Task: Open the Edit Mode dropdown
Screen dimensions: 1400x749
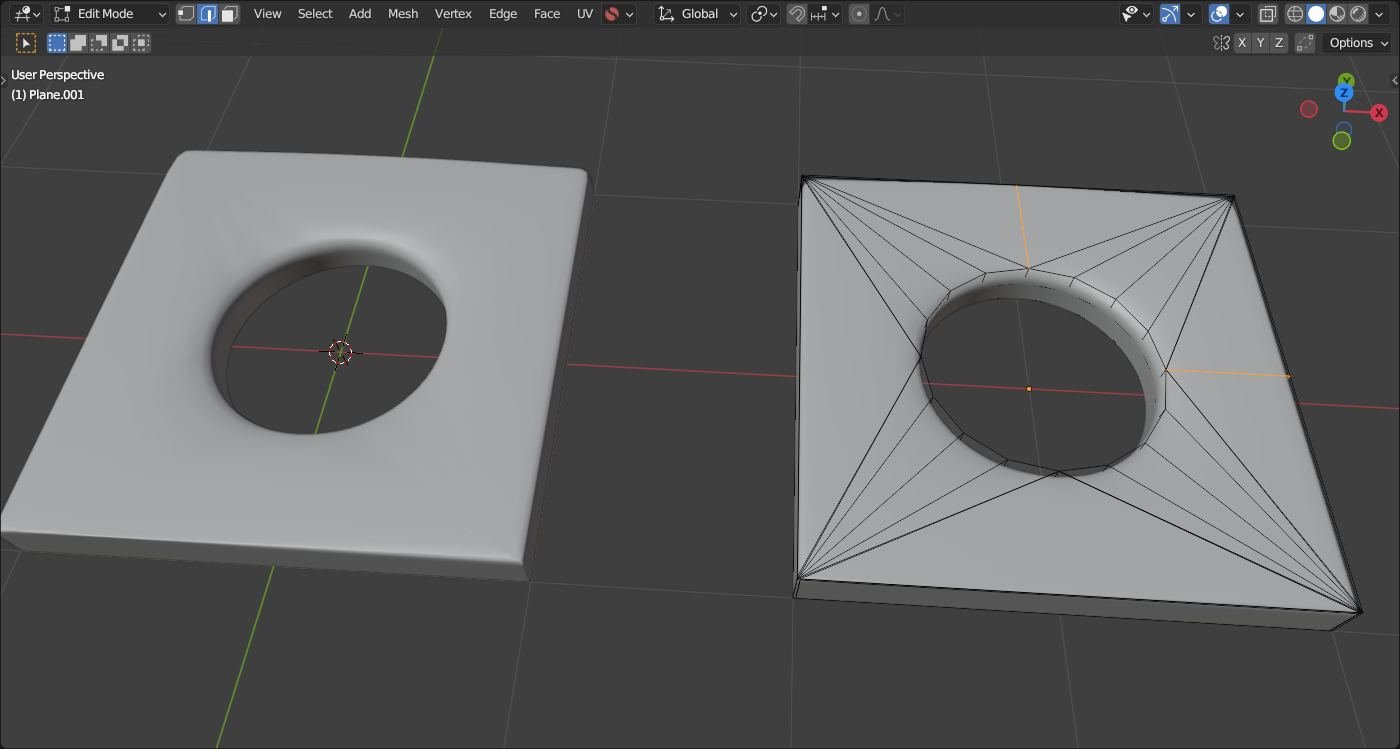Action: [x=110, y=14]
